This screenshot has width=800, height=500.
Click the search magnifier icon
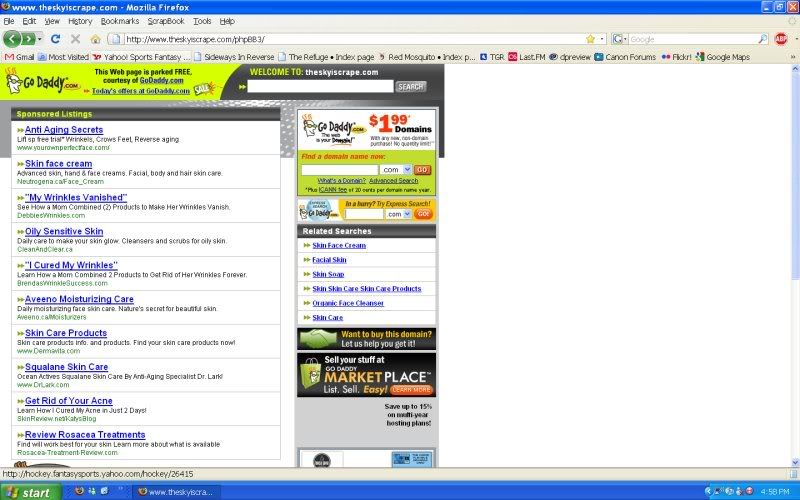[x=763, y=39]
